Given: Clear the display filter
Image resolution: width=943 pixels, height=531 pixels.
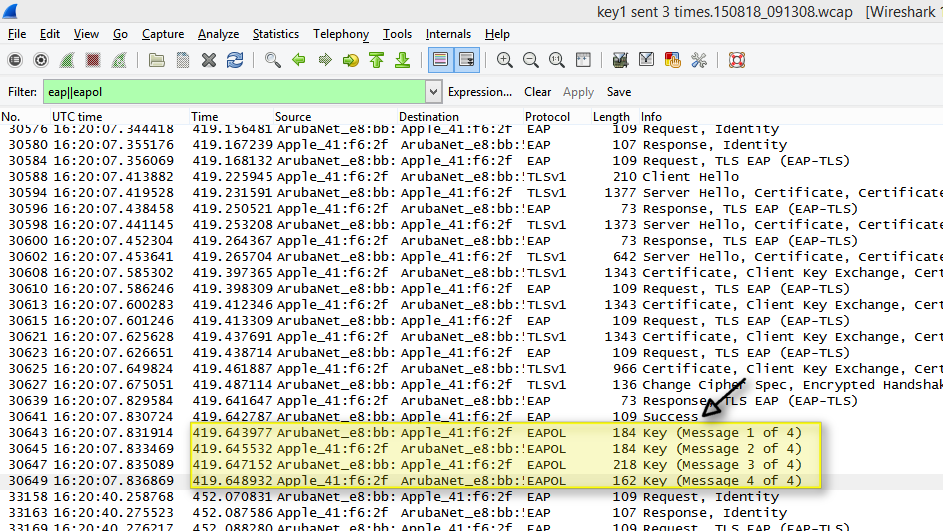Looking at the screenshot, I should pyautogui.click(x=537, y=92).
